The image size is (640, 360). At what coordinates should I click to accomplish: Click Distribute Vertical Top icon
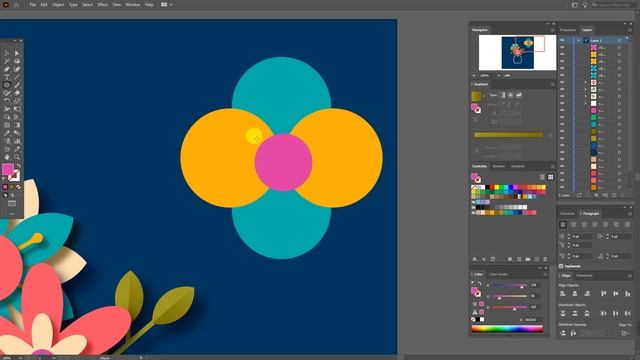click(563, 313)
